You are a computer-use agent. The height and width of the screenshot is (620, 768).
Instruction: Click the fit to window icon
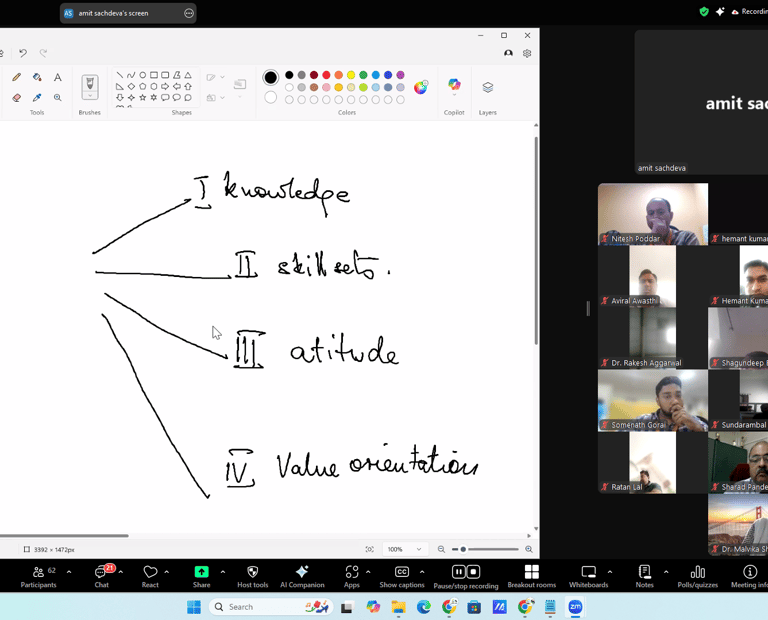(370, 549)
